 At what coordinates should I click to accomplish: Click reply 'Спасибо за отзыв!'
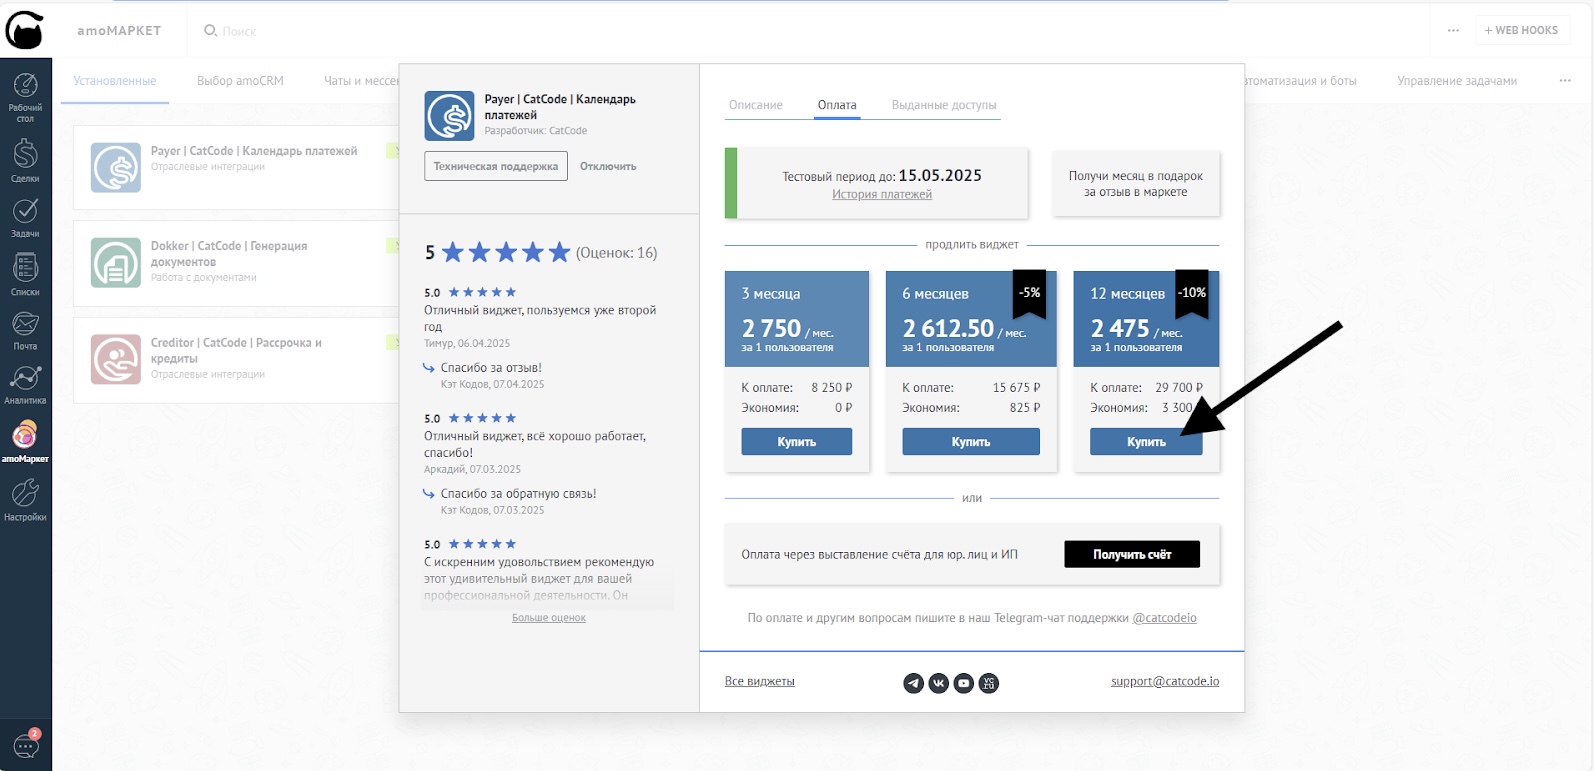(x=491, y=367)
